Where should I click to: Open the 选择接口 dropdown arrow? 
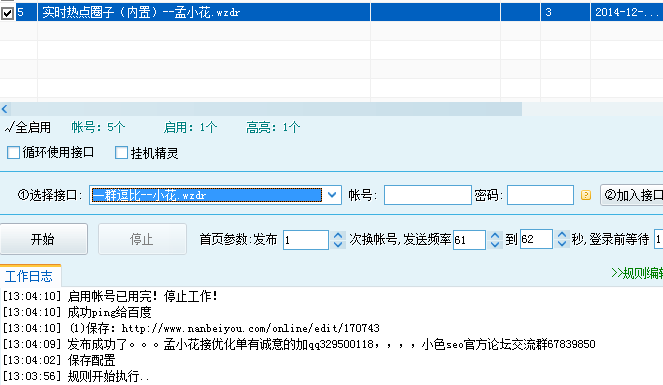[332, 195]
